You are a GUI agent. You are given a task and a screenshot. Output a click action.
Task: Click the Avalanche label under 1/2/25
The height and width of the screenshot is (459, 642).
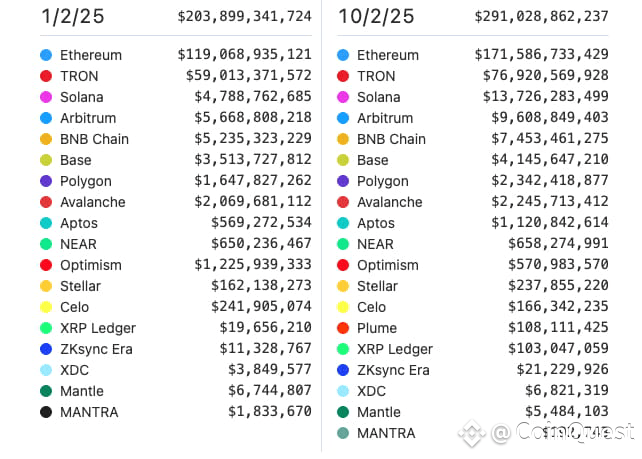coord(93,202)
